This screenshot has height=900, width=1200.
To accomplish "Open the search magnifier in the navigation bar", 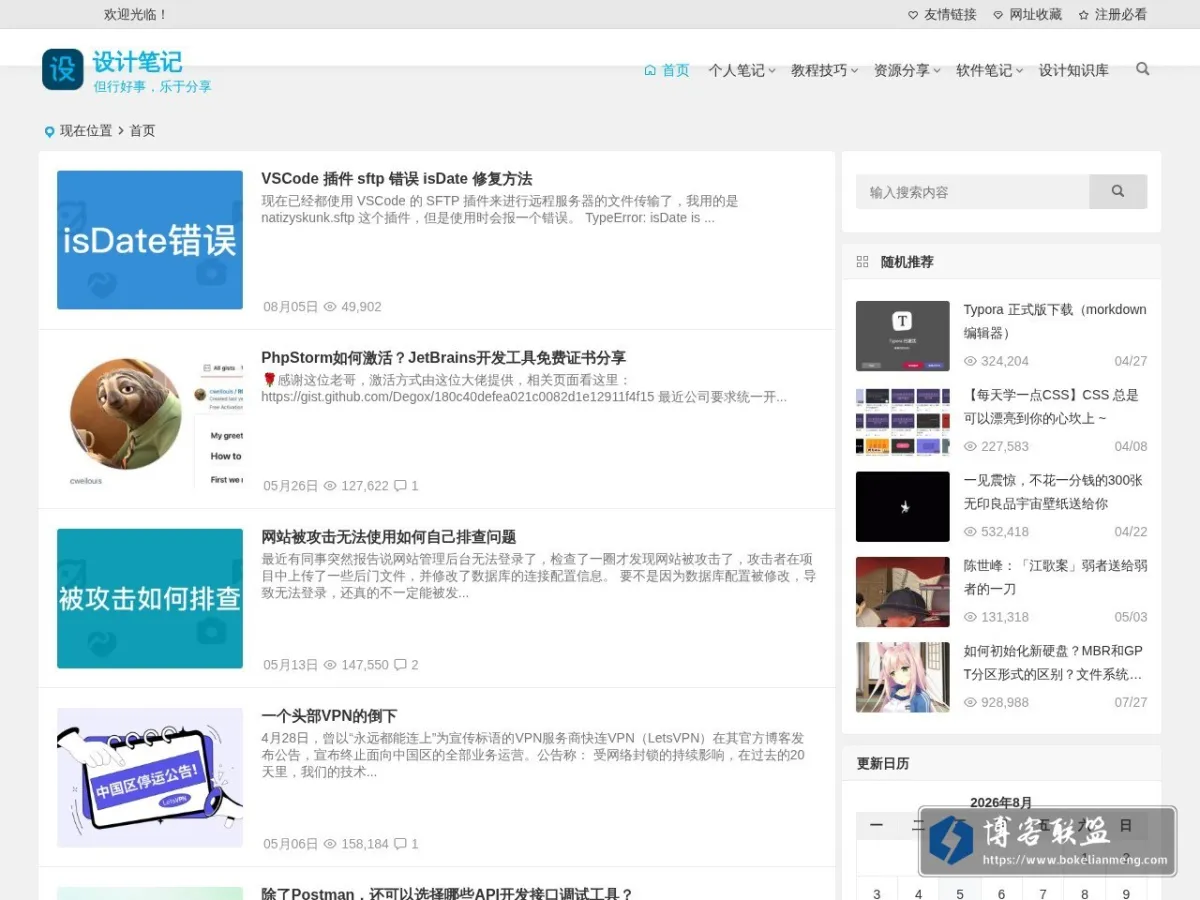I will coord(1143,69).
